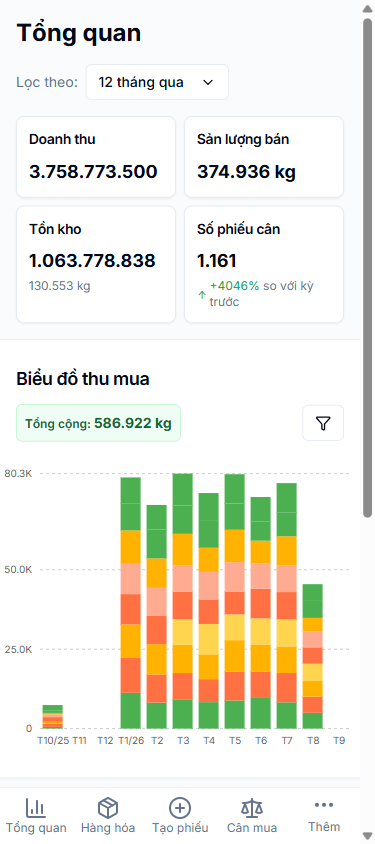
Task: Click the 50.0K axis label
Action: [x=18, y=569]
